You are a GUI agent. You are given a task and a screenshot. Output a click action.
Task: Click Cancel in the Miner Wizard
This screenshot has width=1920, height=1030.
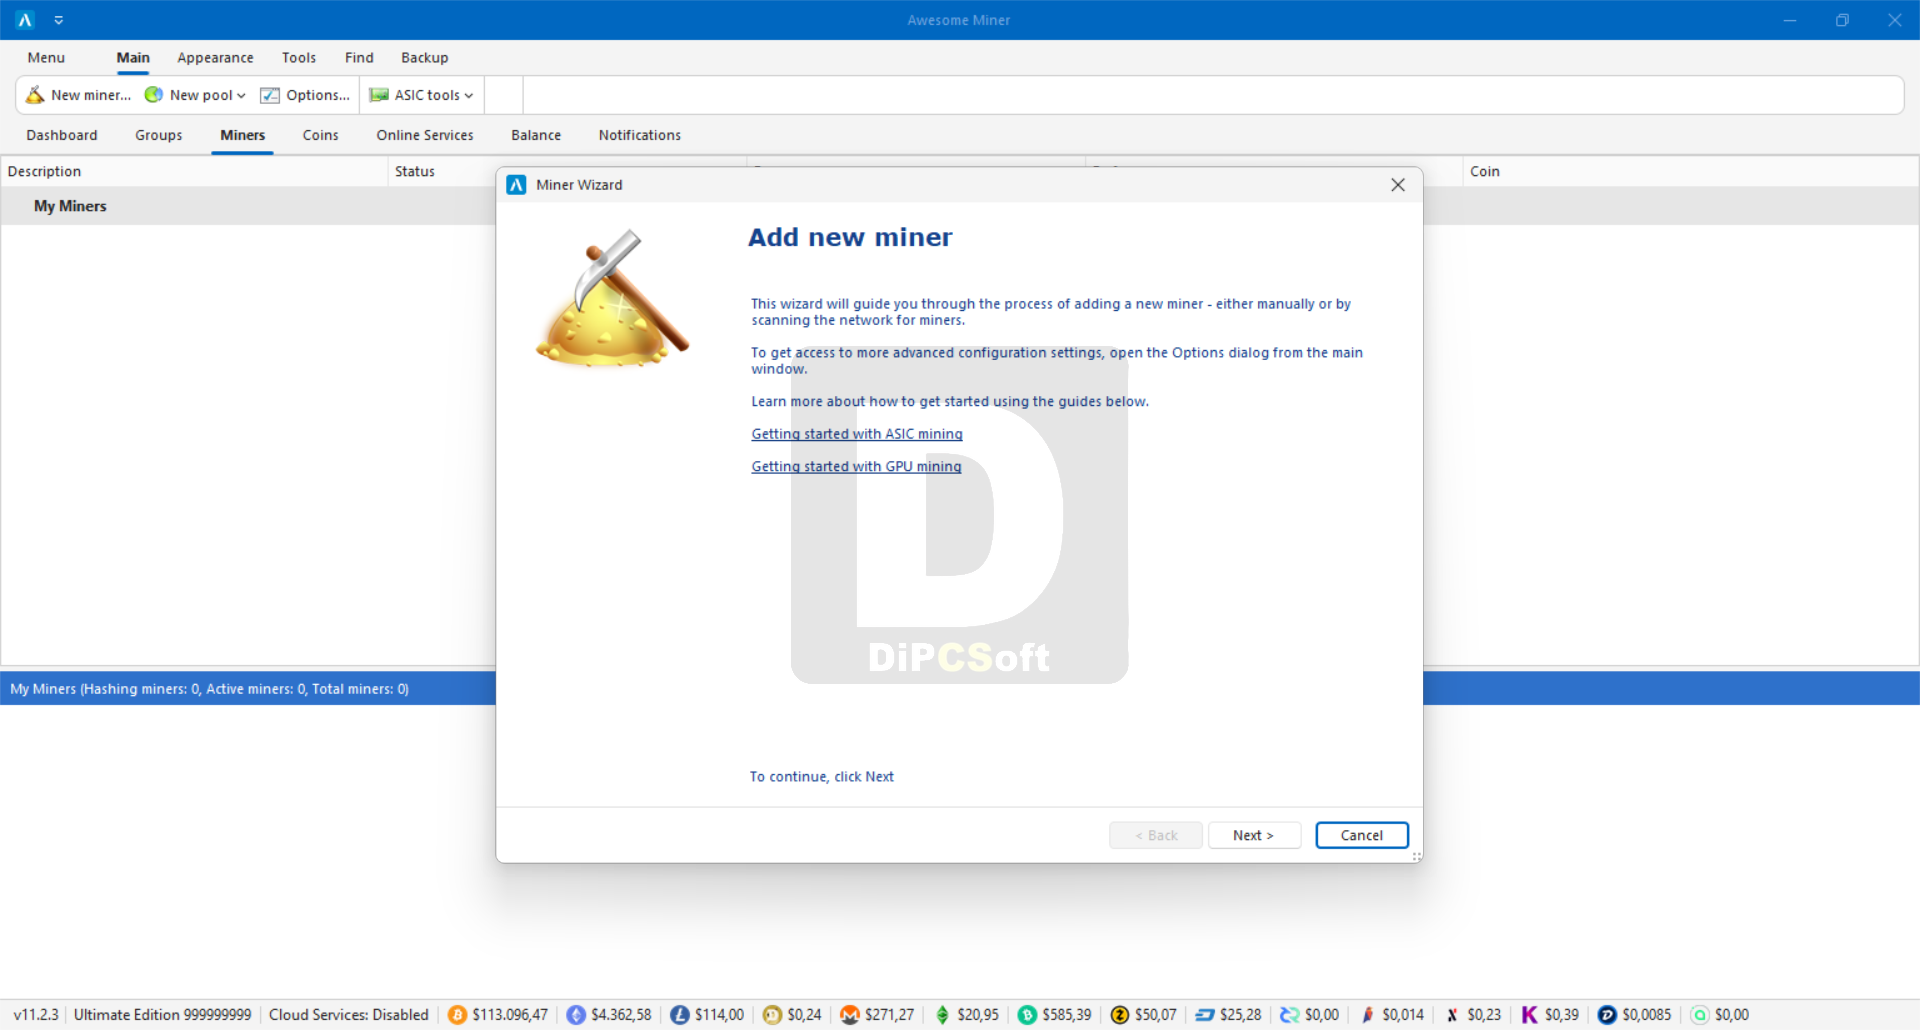1362,835
